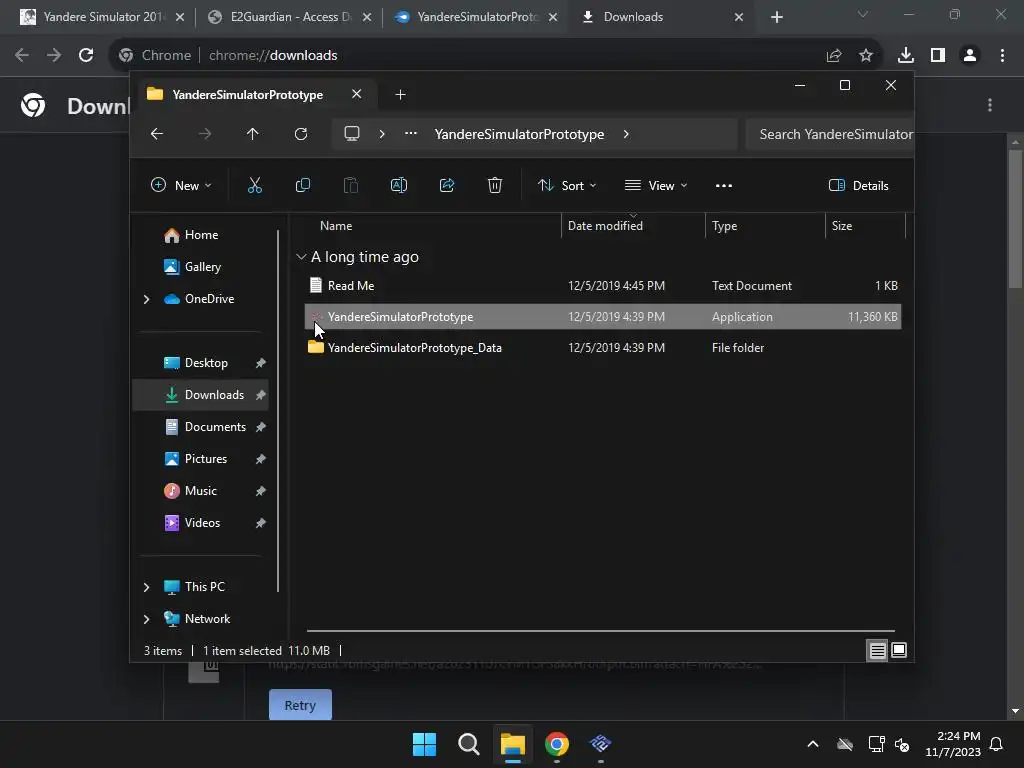Copy the selected item in Explorer toolbar
The image size is (1024, 768).
tap(302, 185)
